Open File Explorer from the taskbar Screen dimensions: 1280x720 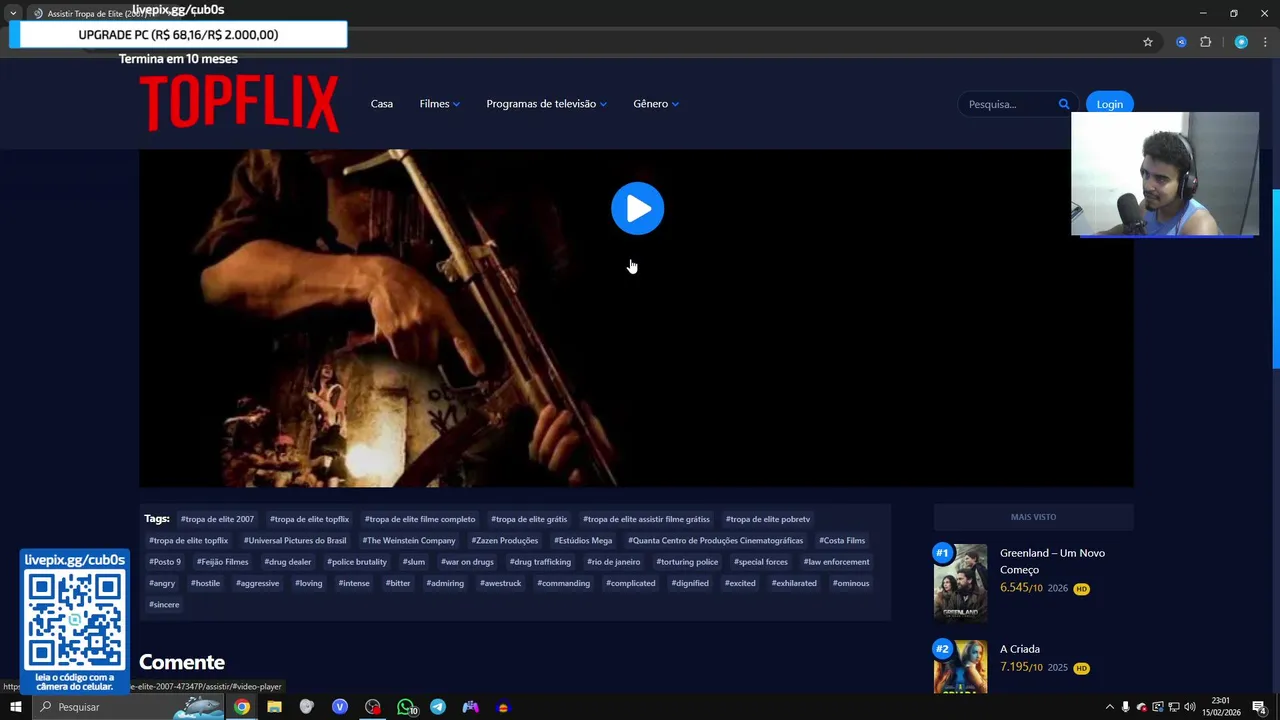click(x=274, y=707)
